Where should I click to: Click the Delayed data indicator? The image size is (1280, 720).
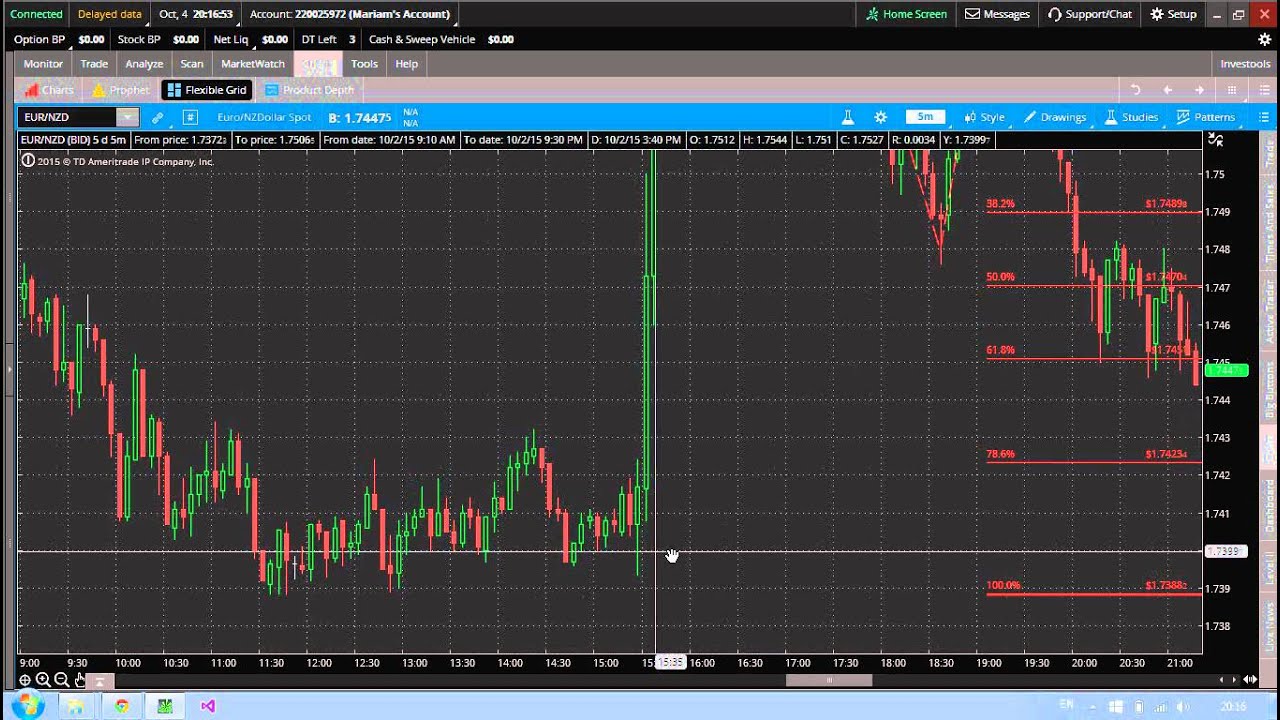[x=110, y=14]
